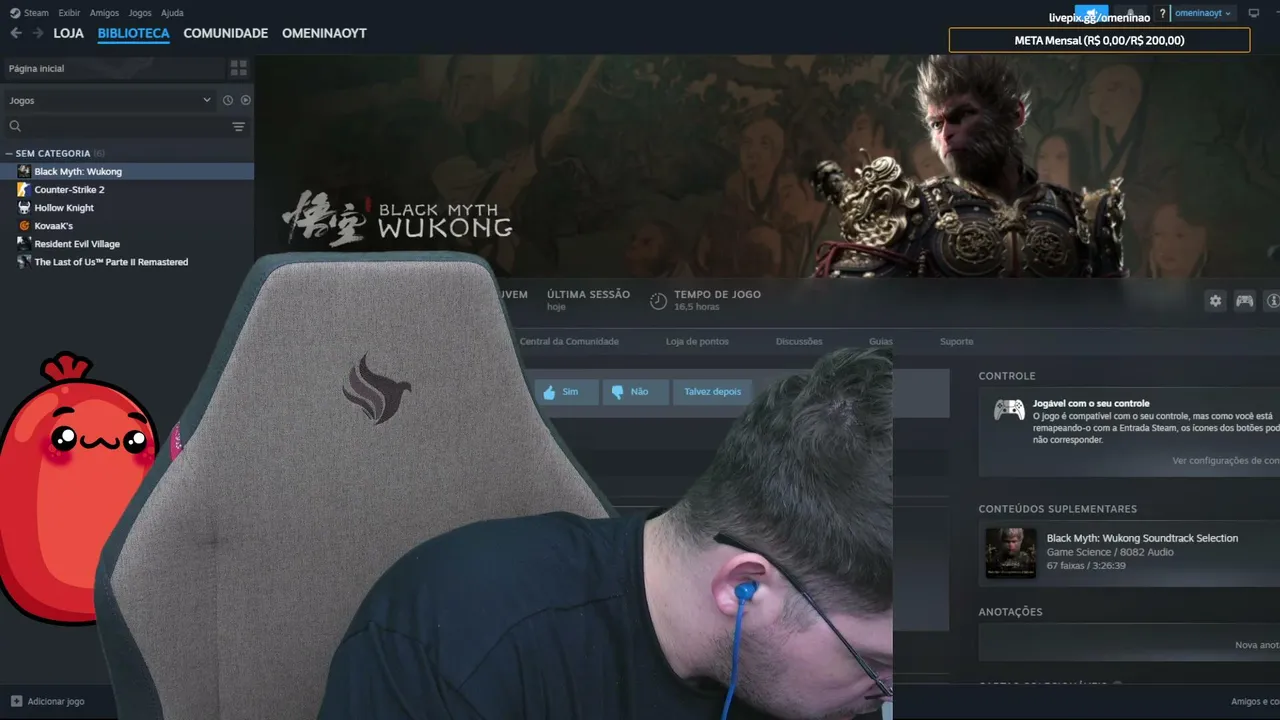Click the Counter-Strike 2 game icon
Screen dimensions: 1280x720
[x=24, y=190]
